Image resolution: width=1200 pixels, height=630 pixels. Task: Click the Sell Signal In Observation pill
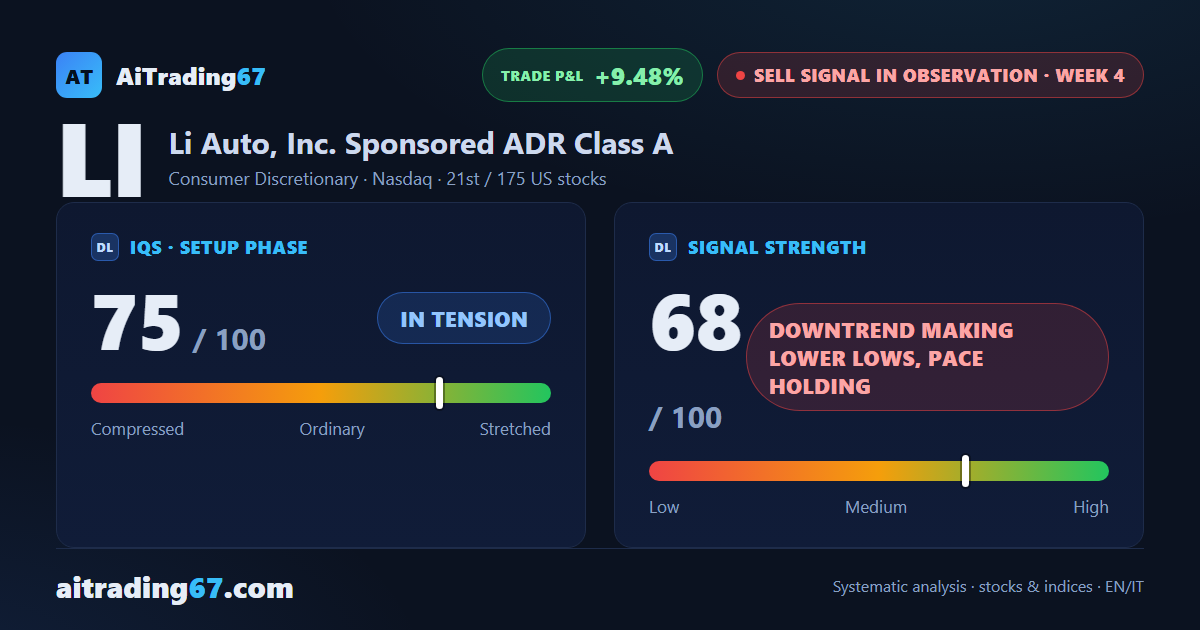click(x=930, y=75)
